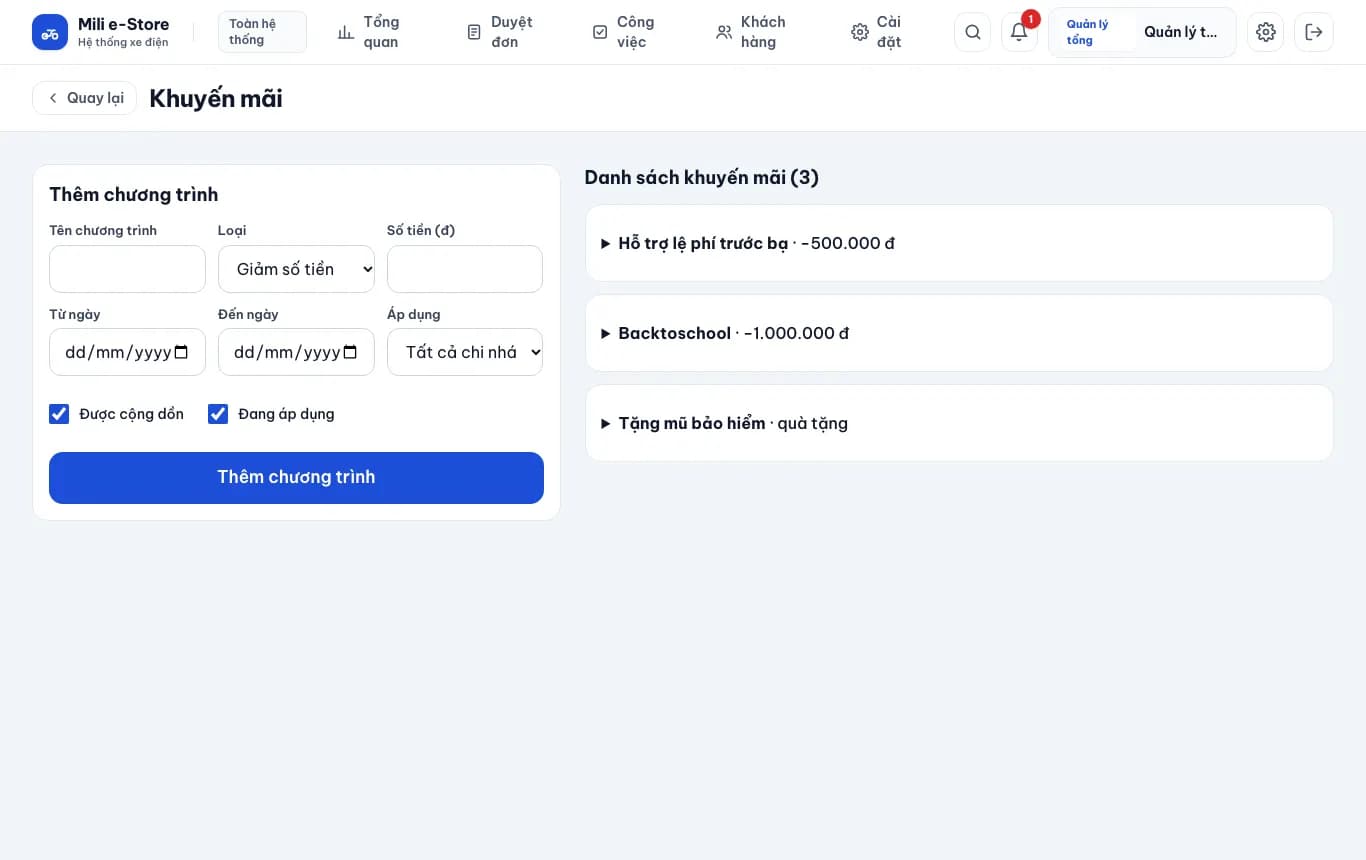
Task: Click the logout arrow icon
Action: coord(1314,32)
